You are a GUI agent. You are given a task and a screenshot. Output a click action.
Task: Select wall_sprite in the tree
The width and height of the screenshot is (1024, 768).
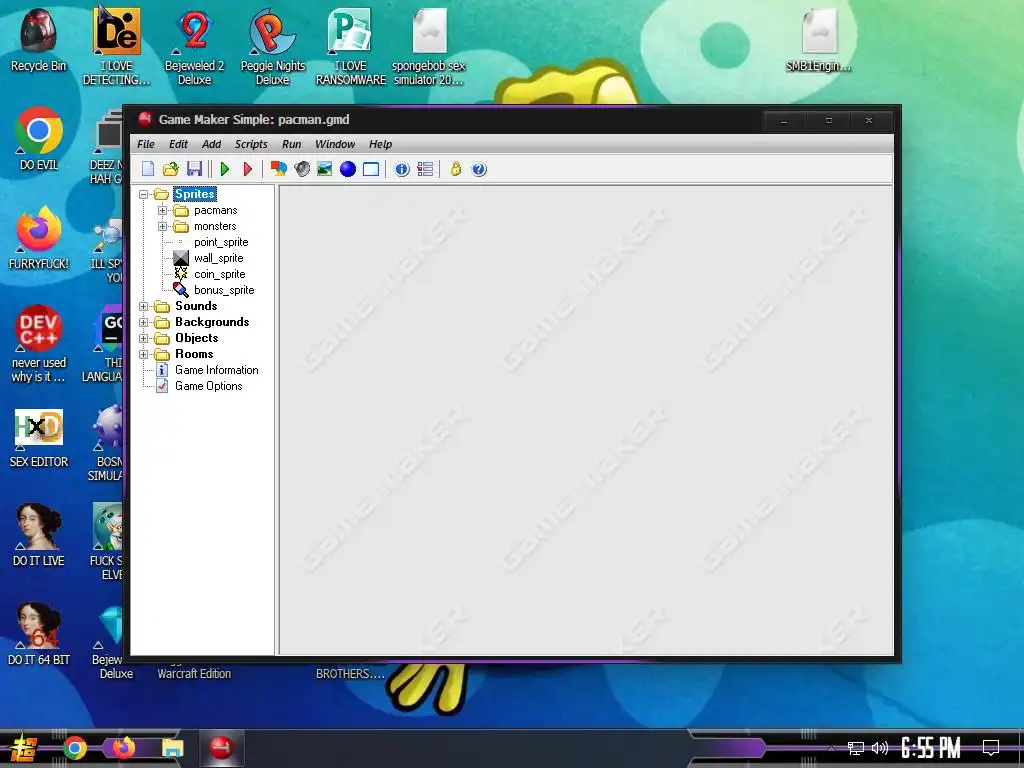(x=218, y=258)
